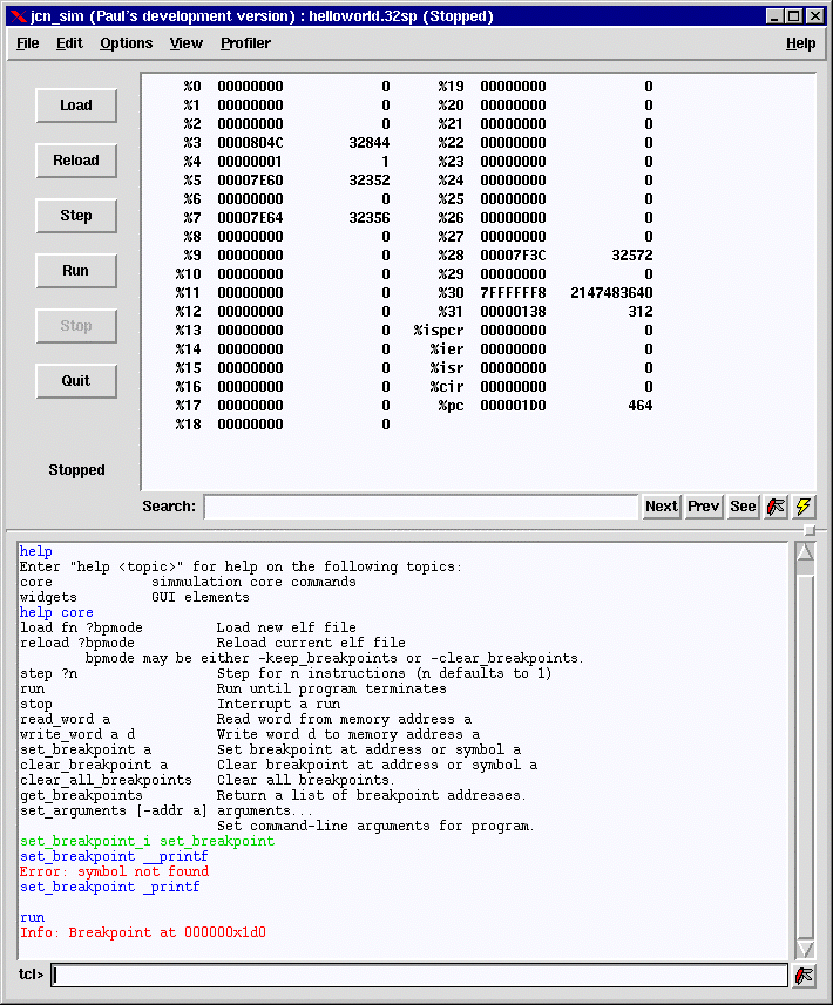This screenshot has height=1005, width=833.
Task: Click the console scrollbar up arrow
Action: click(805, 552)
